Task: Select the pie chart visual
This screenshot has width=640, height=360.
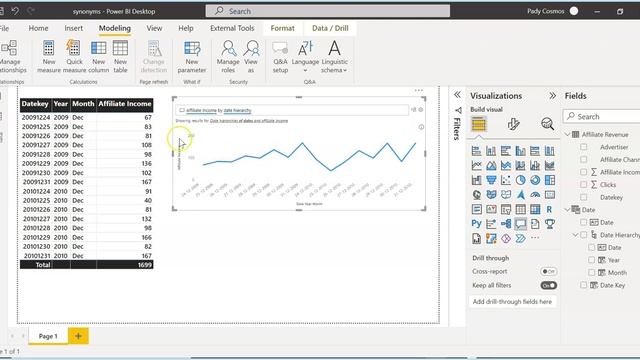Action: 520,180
